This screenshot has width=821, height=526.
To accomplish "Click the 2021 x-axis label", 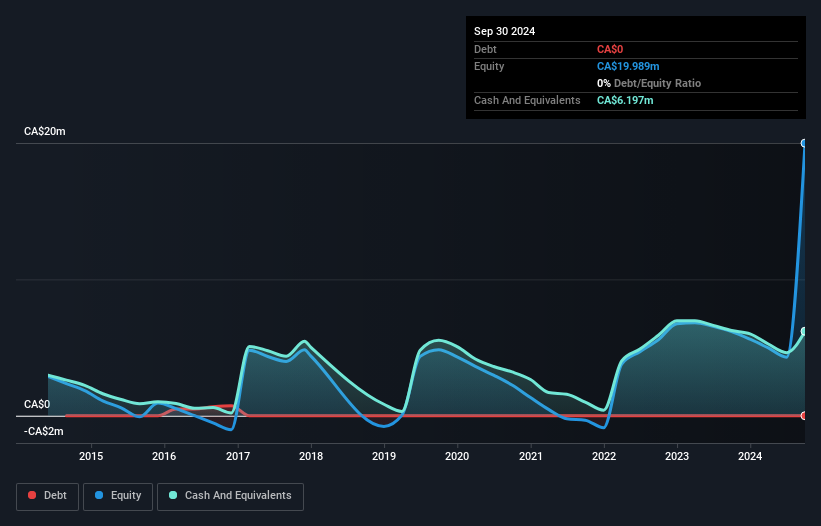I will (530, 456).
